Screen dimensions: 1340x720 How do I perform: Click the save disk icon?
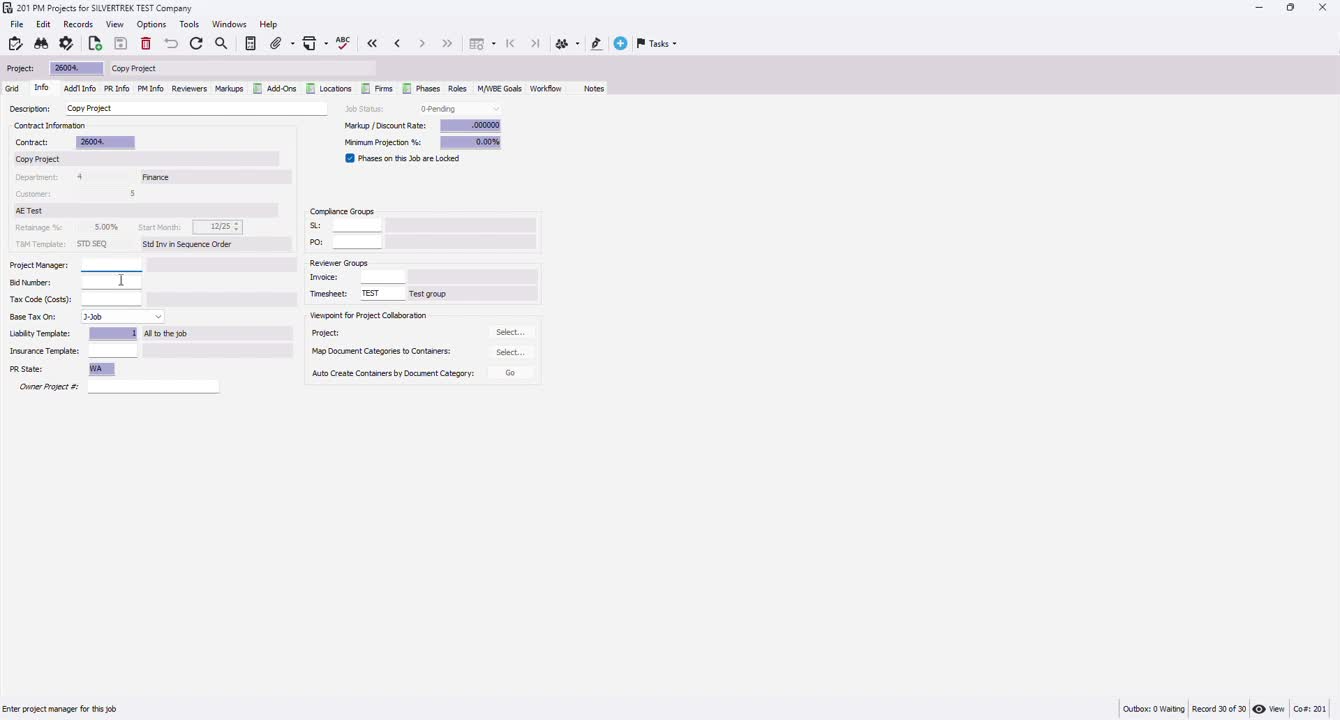tap(120, 44)
